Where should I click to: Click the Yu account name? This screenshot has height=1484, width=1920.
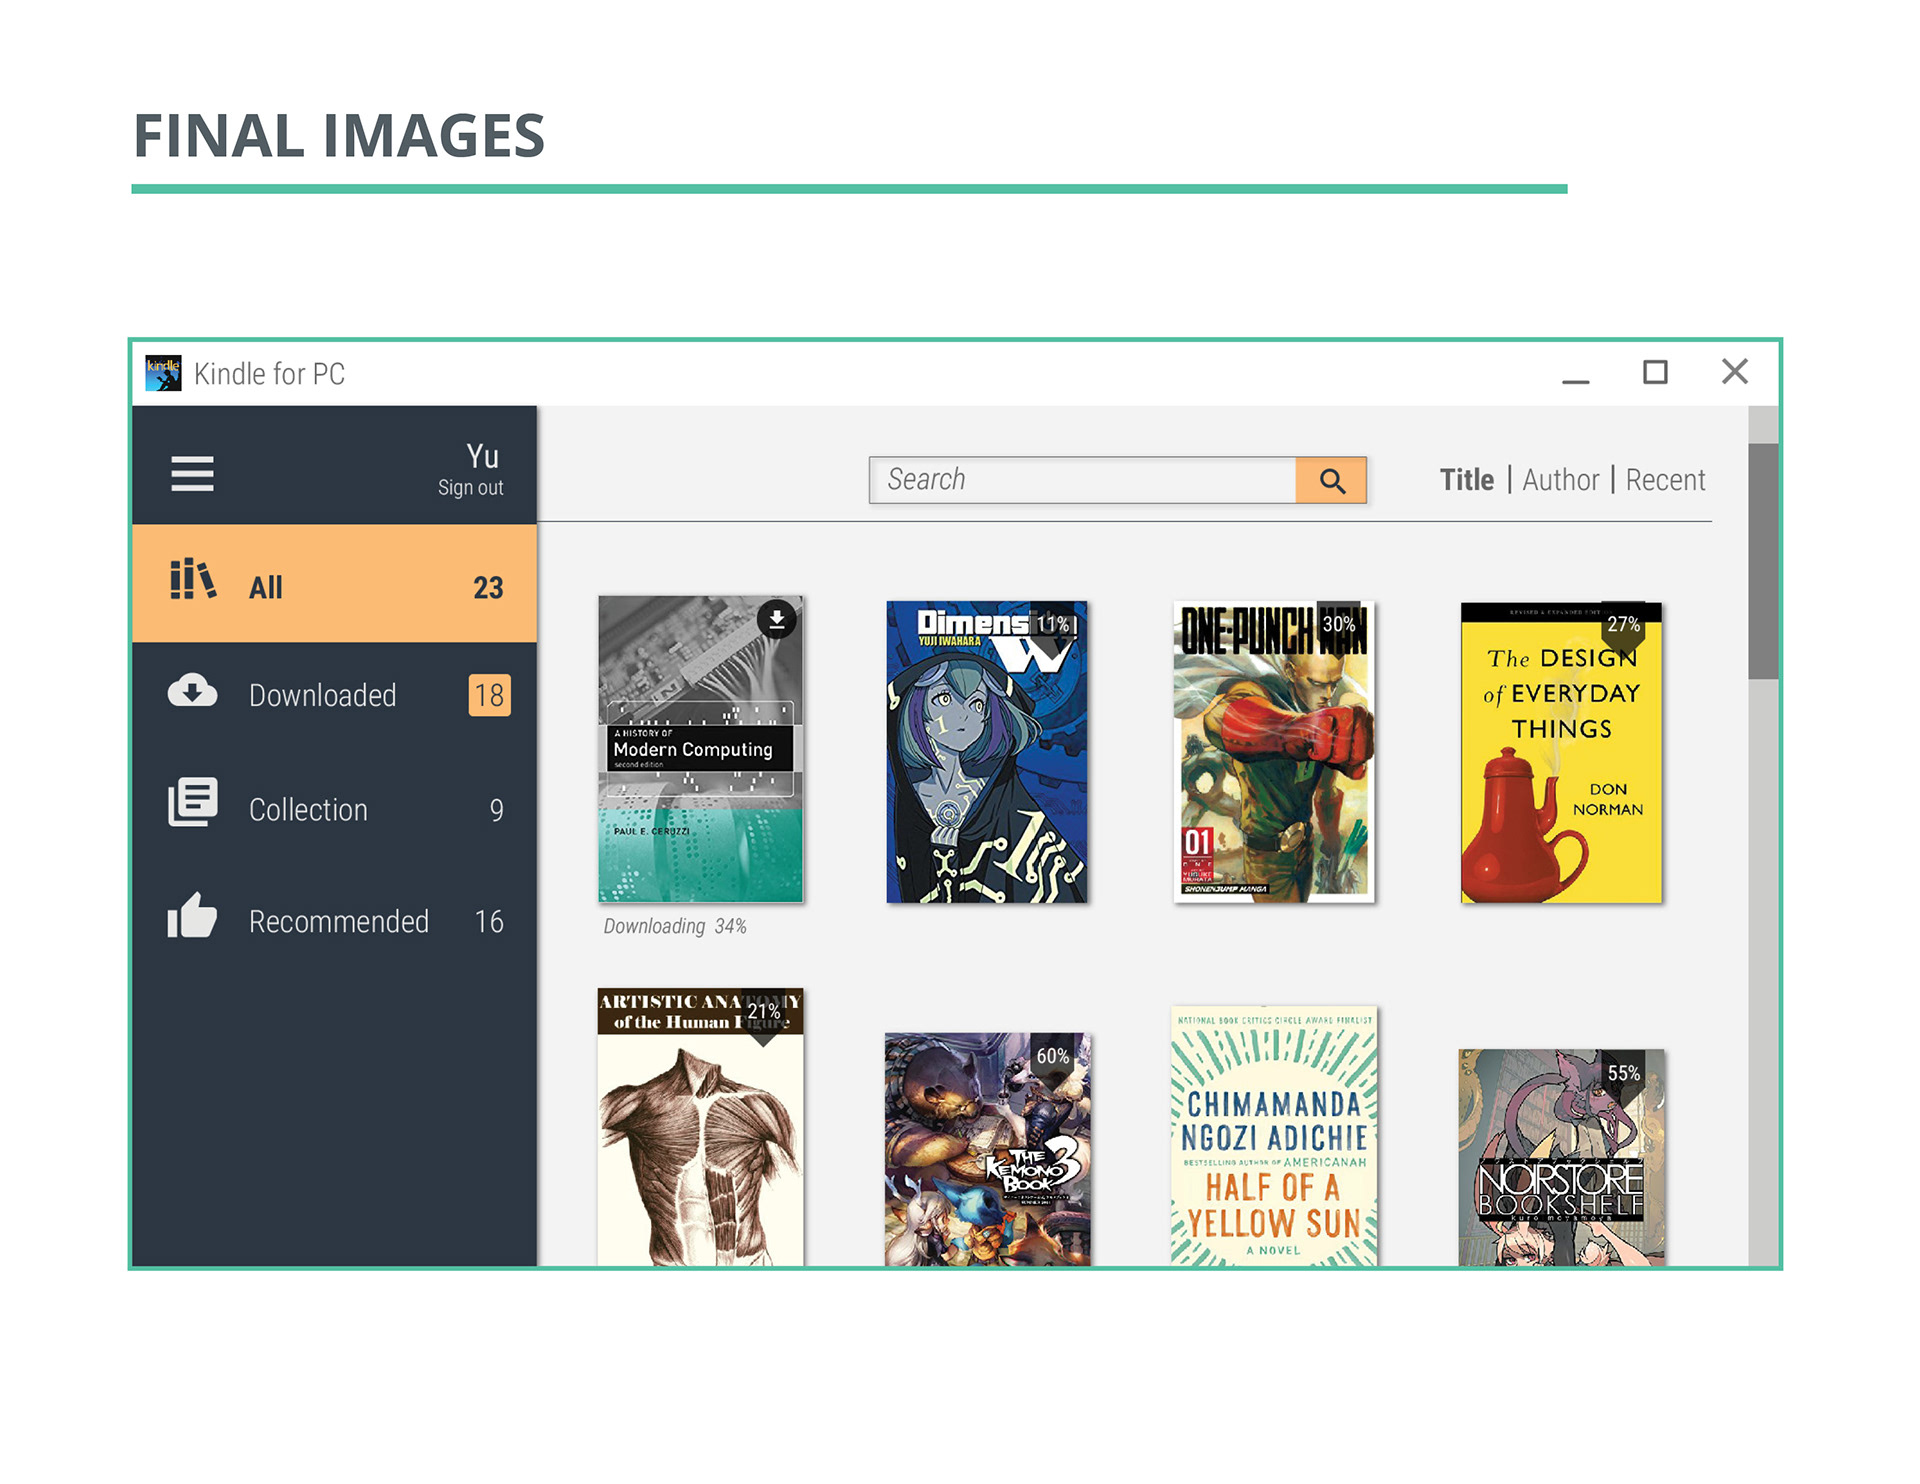tap(482, 456)
